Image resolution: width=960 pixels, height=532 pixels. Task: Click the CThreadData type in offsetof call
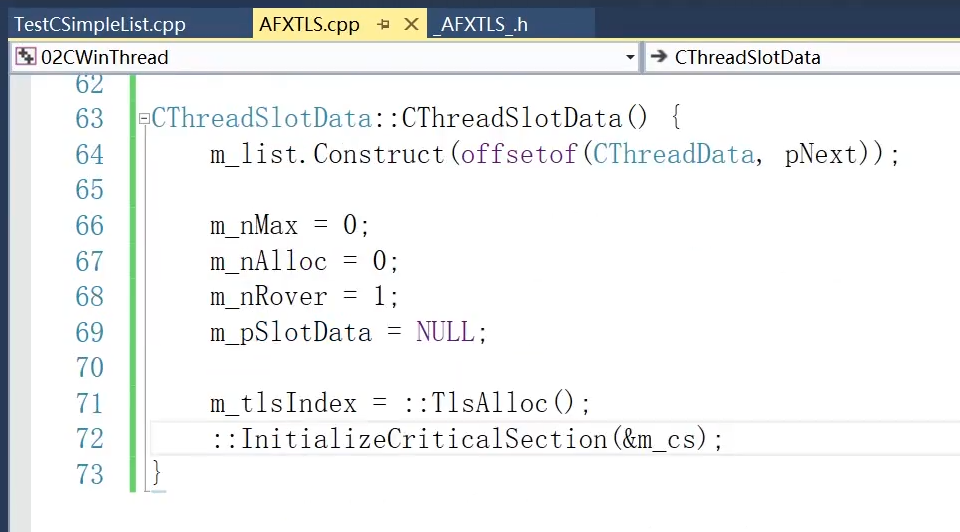pyautogui.click(x=673, y=154)
